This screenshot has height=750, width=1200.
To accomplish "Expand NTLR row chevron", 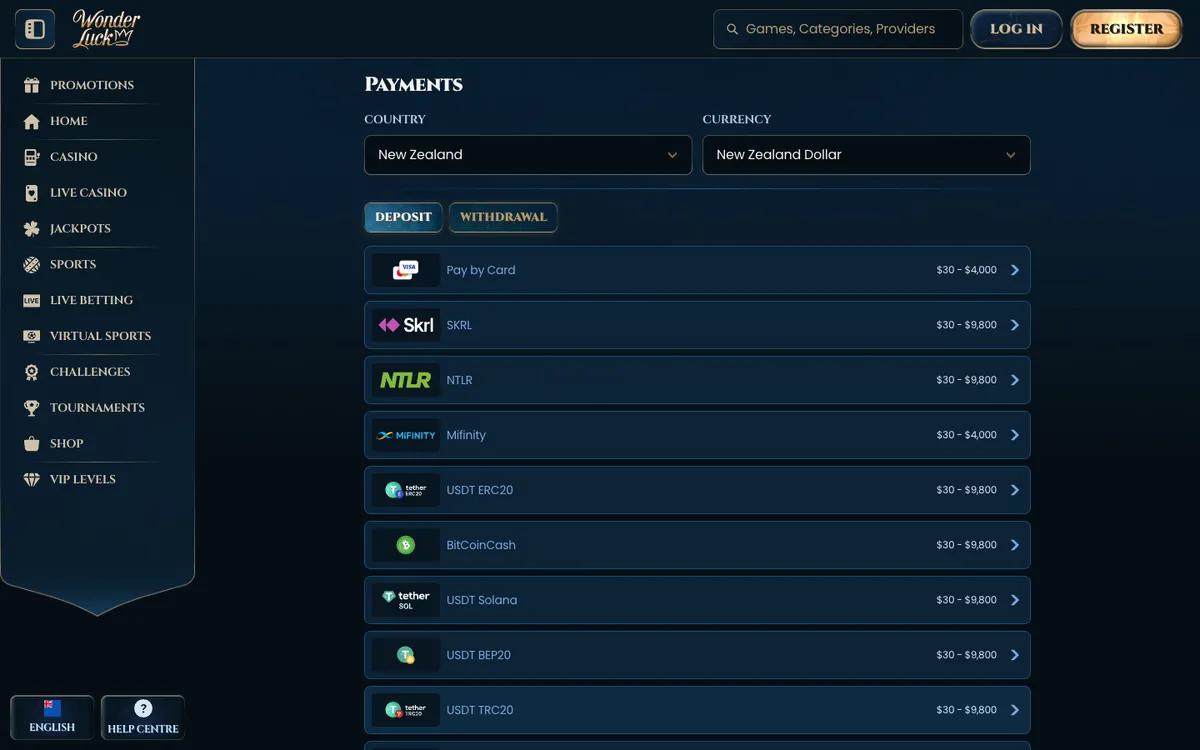I will click(1015, 380).
